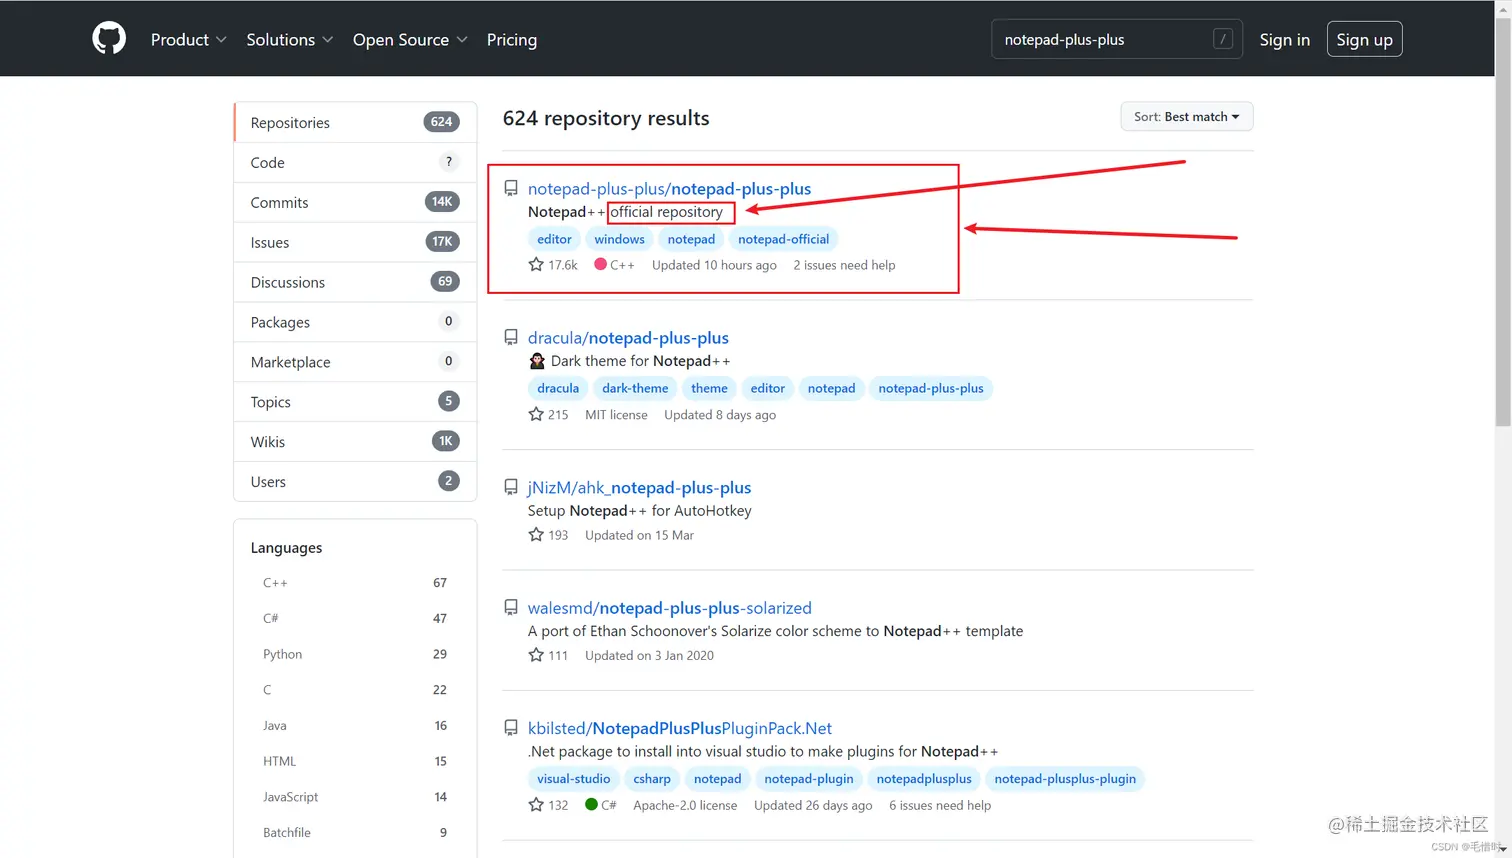
Task: Click the slash shortcut icon in search box
Action: click(1222, 39)
